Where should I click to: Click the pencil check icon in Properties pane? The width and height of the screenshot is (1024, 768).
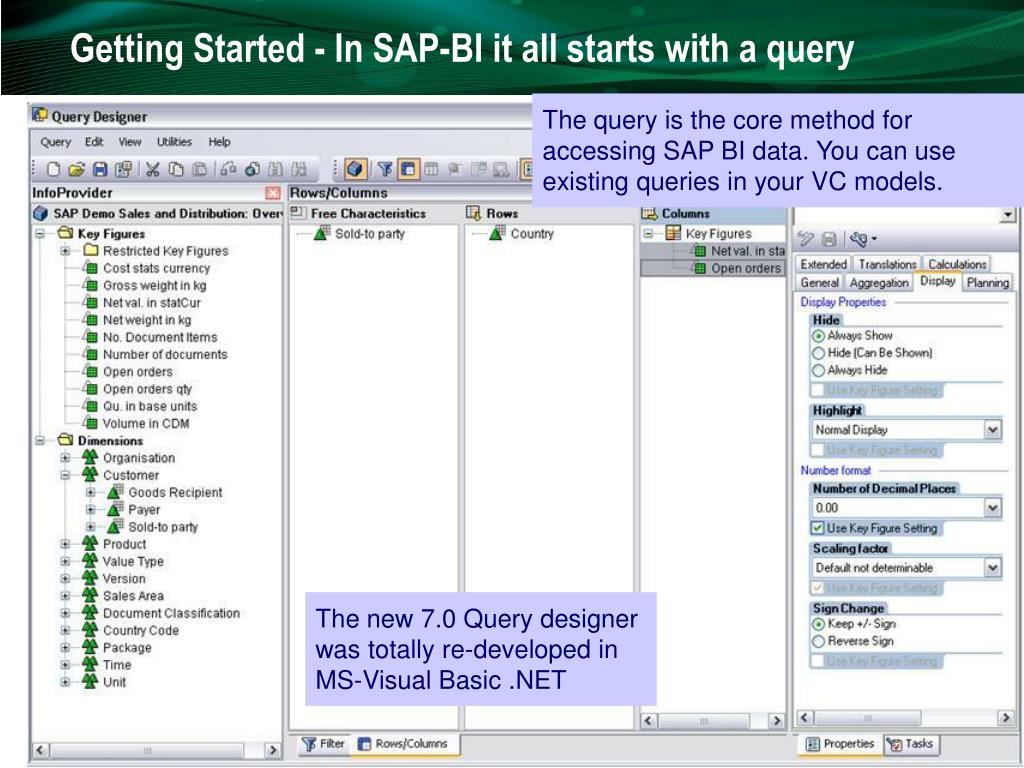(x=806, y=240)
